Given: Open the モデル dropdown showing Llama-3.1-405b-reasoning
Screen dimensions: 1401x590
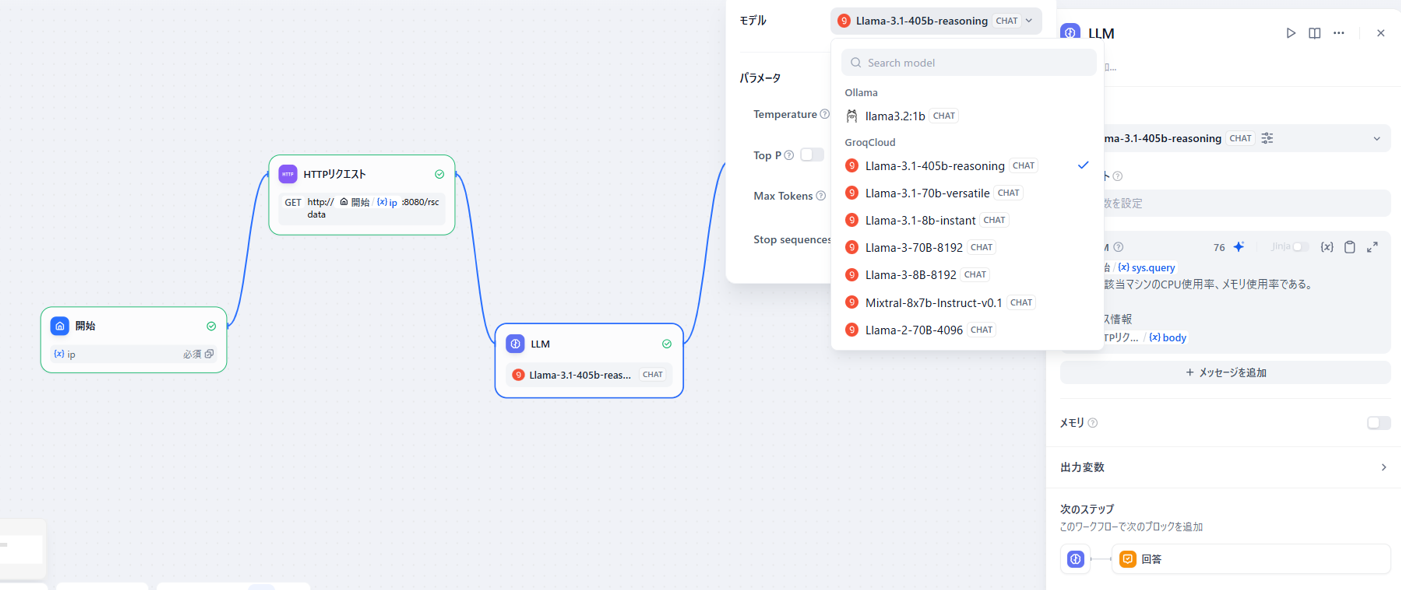Looking at the screenshot, I should coord(936,21).
